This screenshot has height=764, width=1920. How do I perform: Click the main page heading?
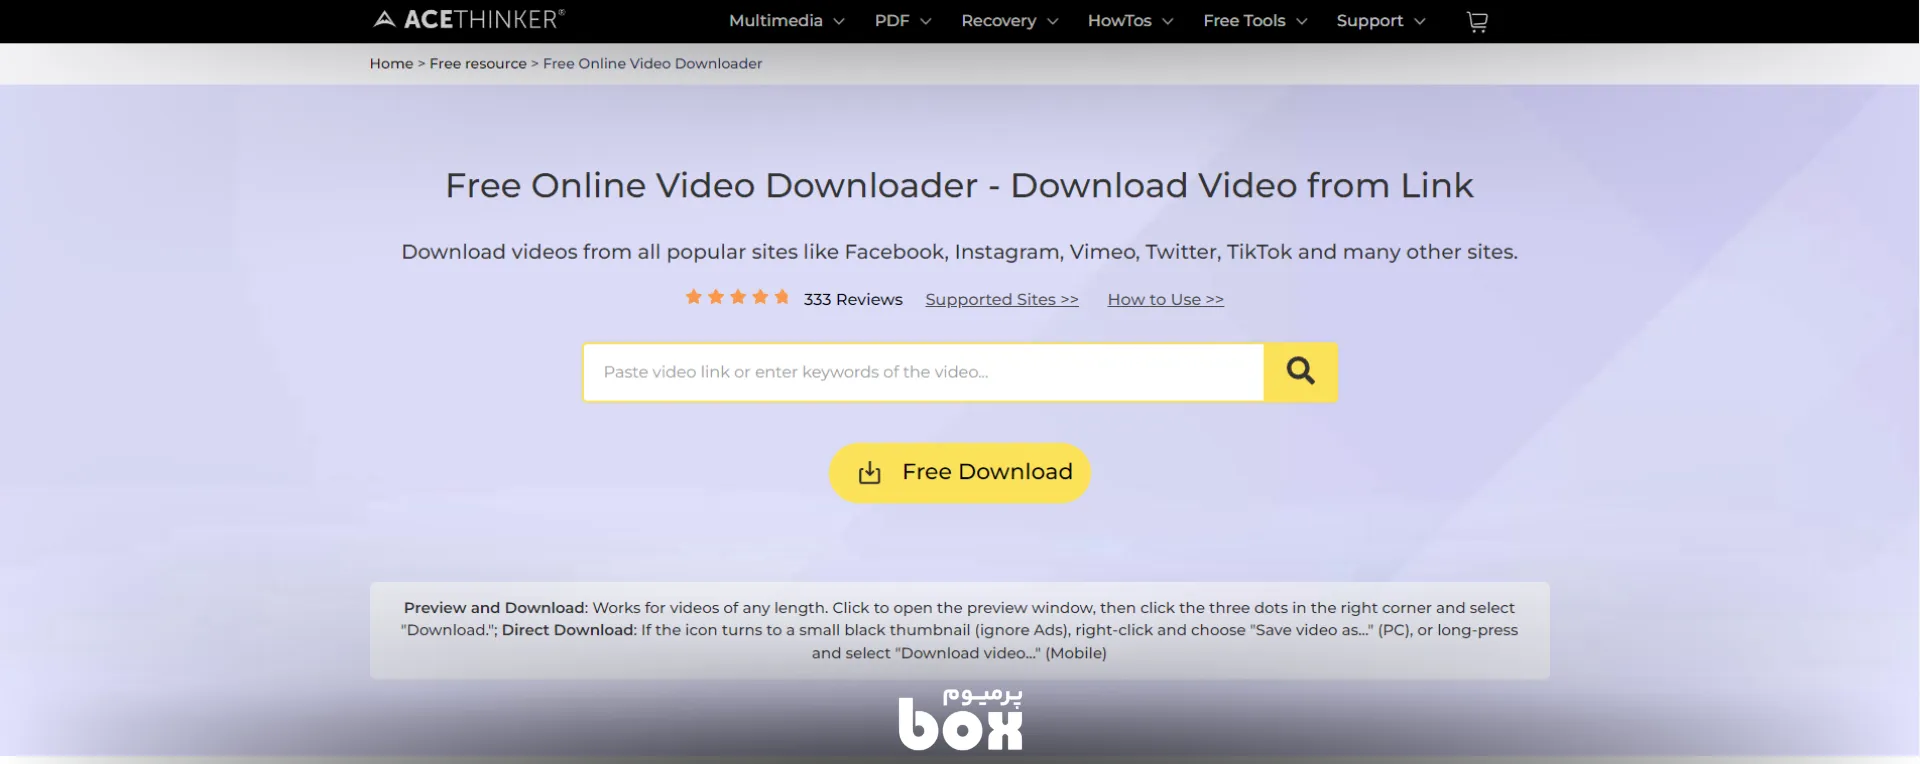959,185
